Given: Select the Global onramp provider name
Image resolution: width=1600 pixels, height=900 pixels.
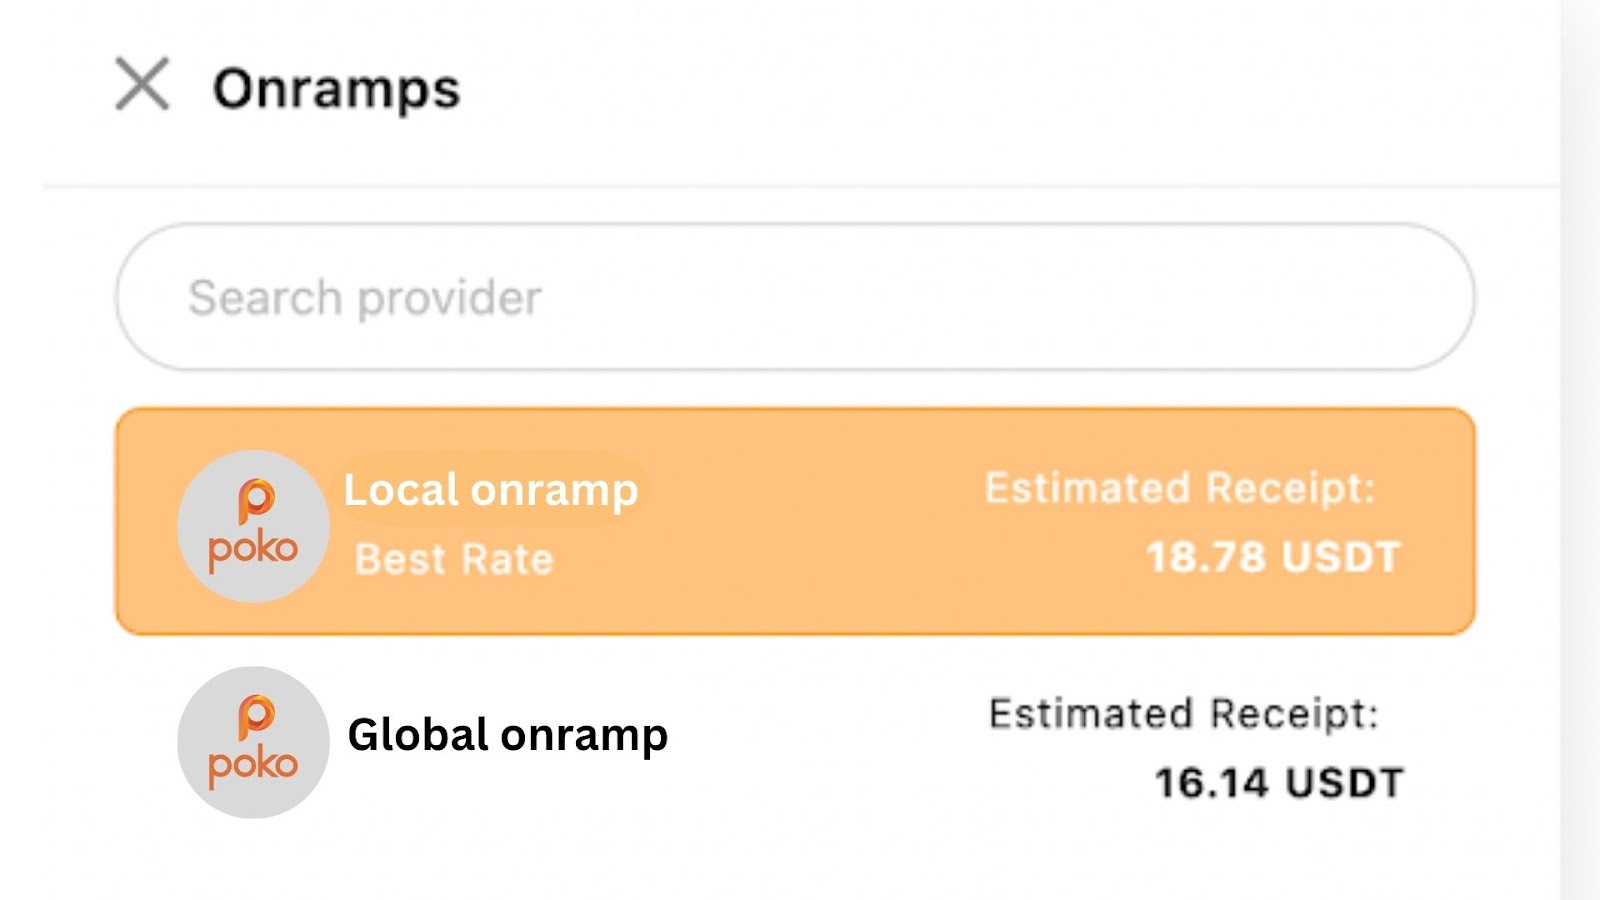Looking at the screenshot, I should (507, 735).
